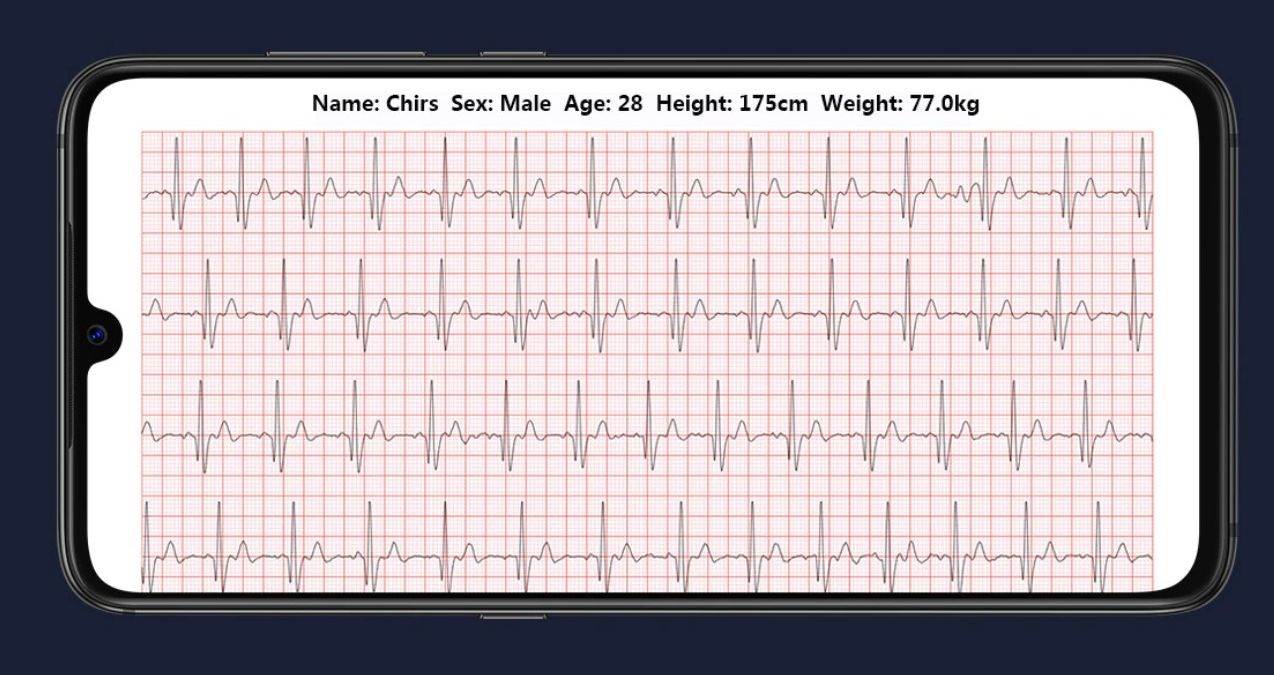The width and height of the screenshot is (1274, 675).
Task: Select the "Weight: 77.0kg" value
Action: coord(899,103)
